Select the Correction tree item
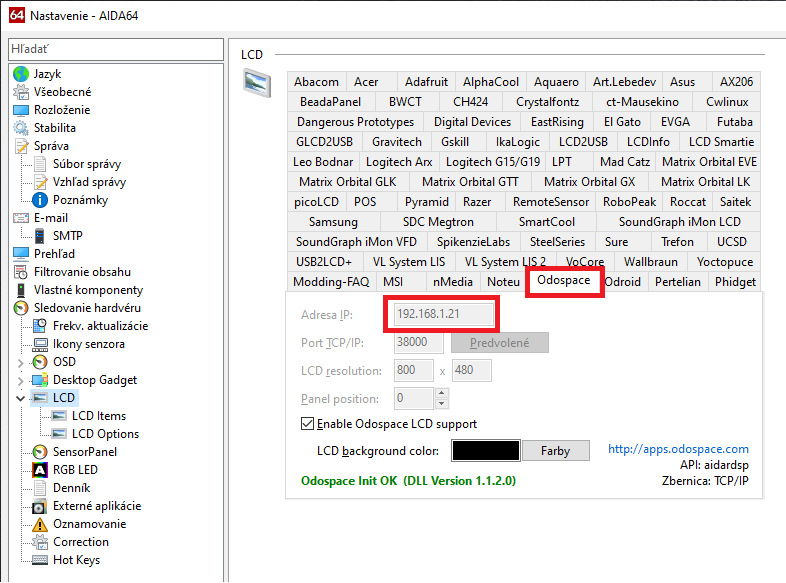786x583 pixels. point(81,542)
